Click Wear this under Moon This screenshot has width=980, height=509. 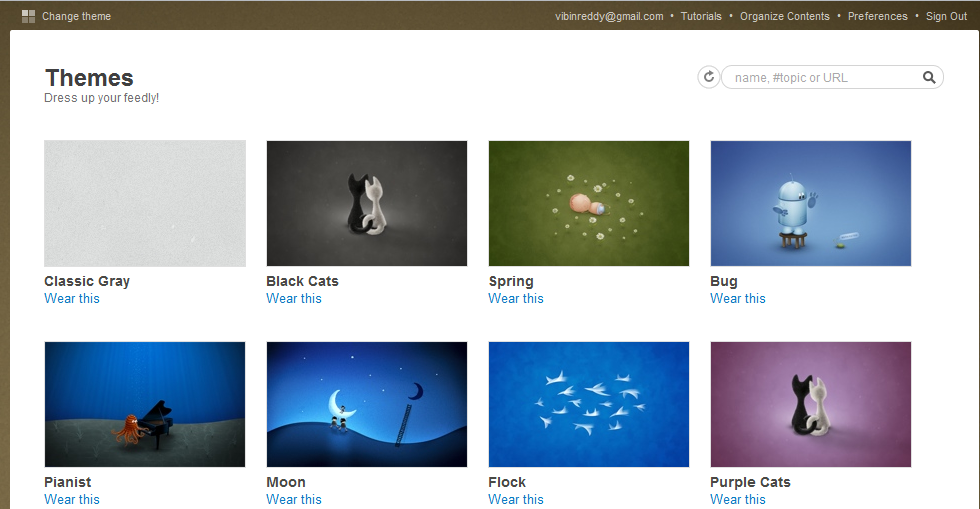[x=294, y=499]
